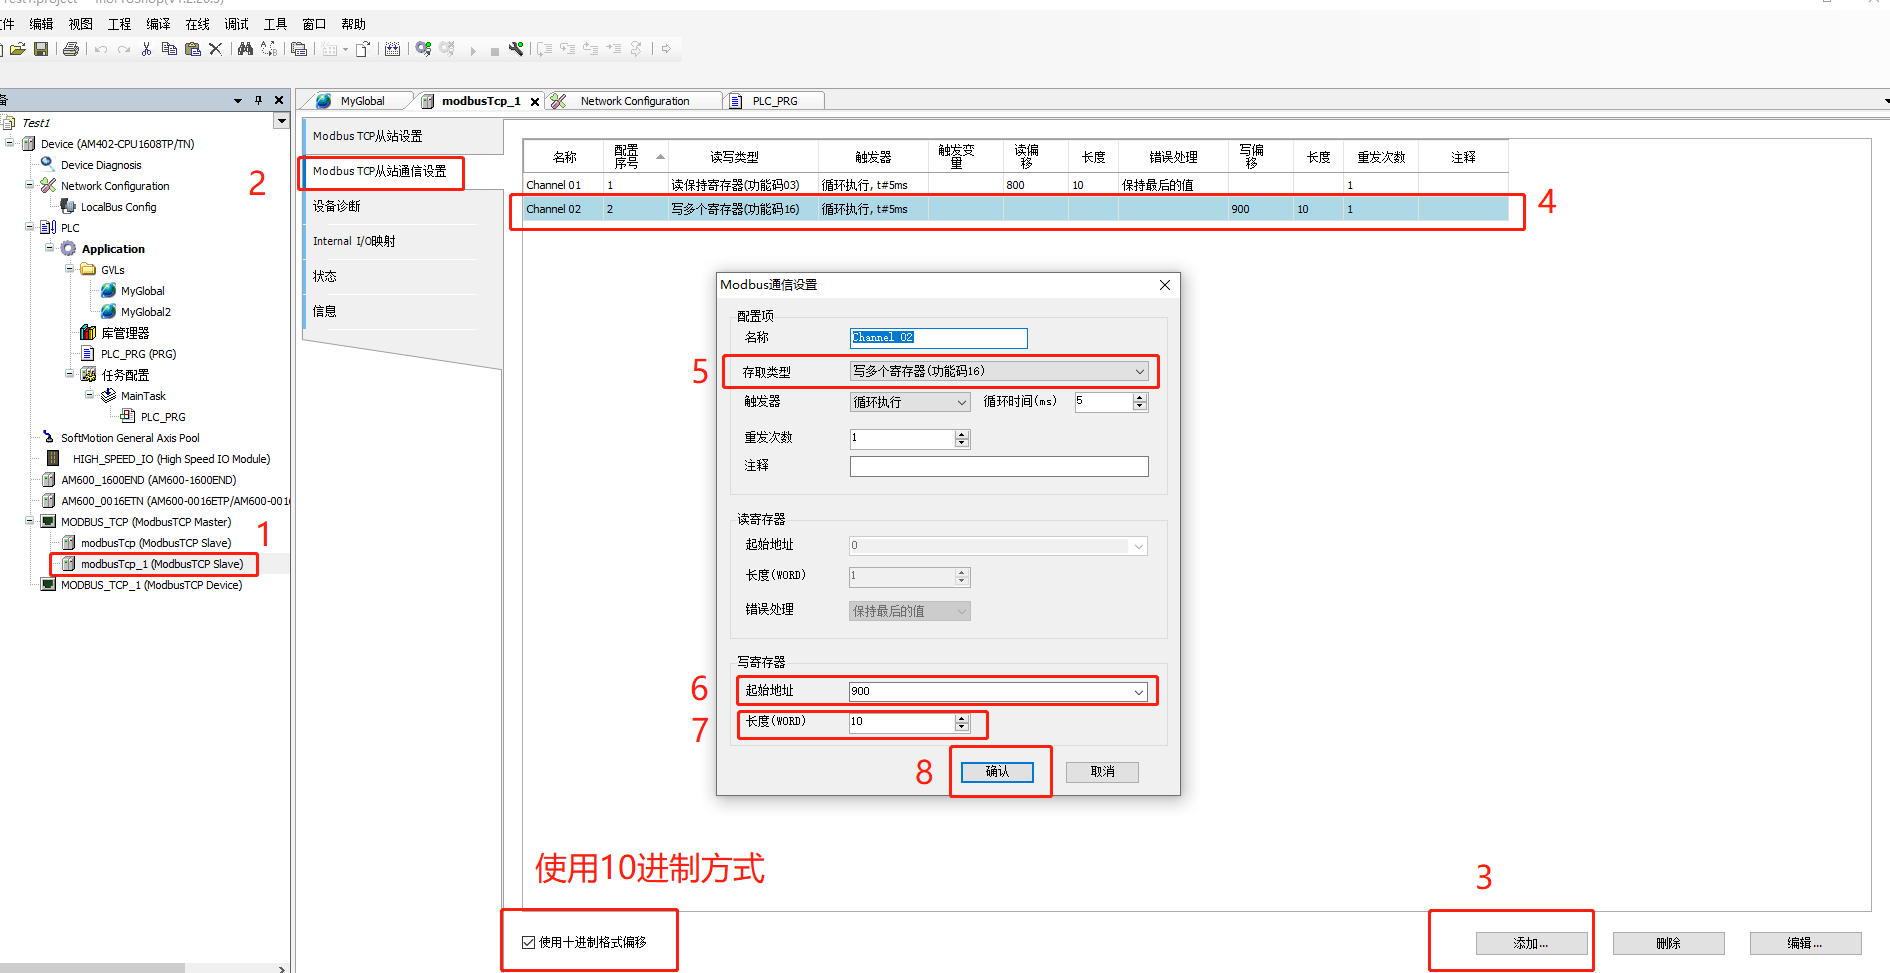Click the 编辑... button
1890x973 pixels.
pos(1805,943)
